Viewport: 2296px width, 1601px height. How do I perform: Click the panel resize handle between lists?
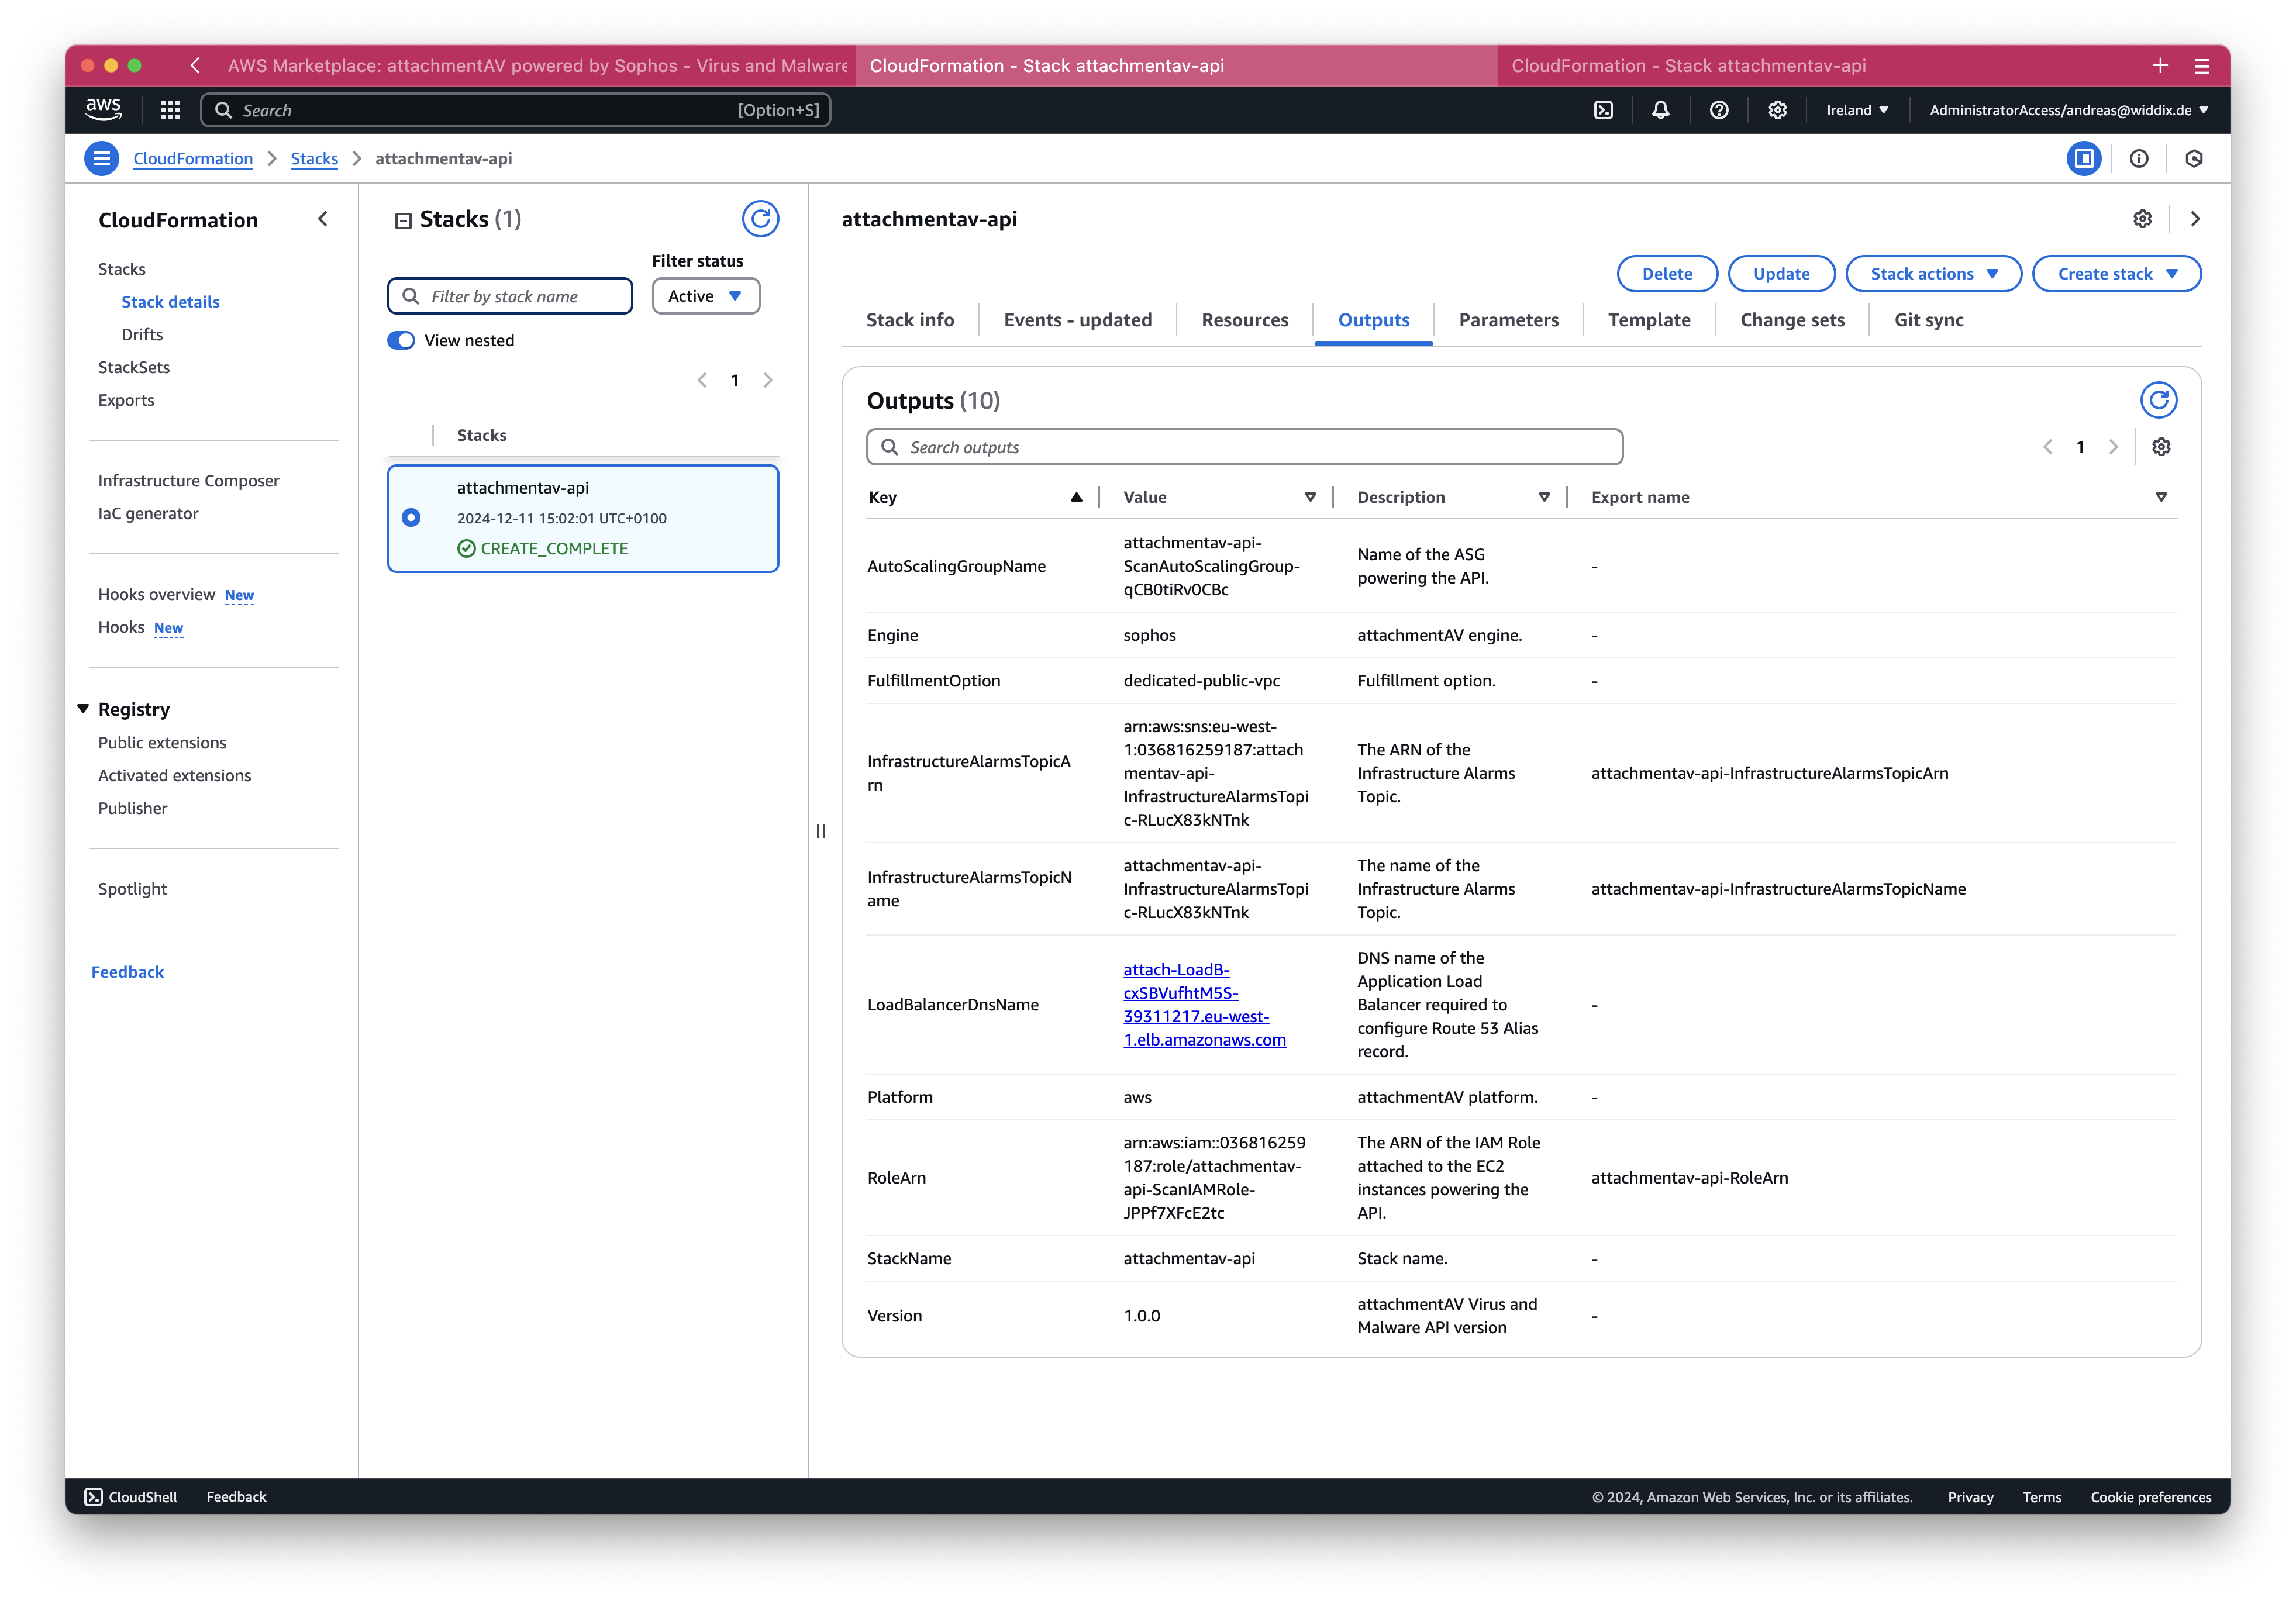click(x=821, y=831)
